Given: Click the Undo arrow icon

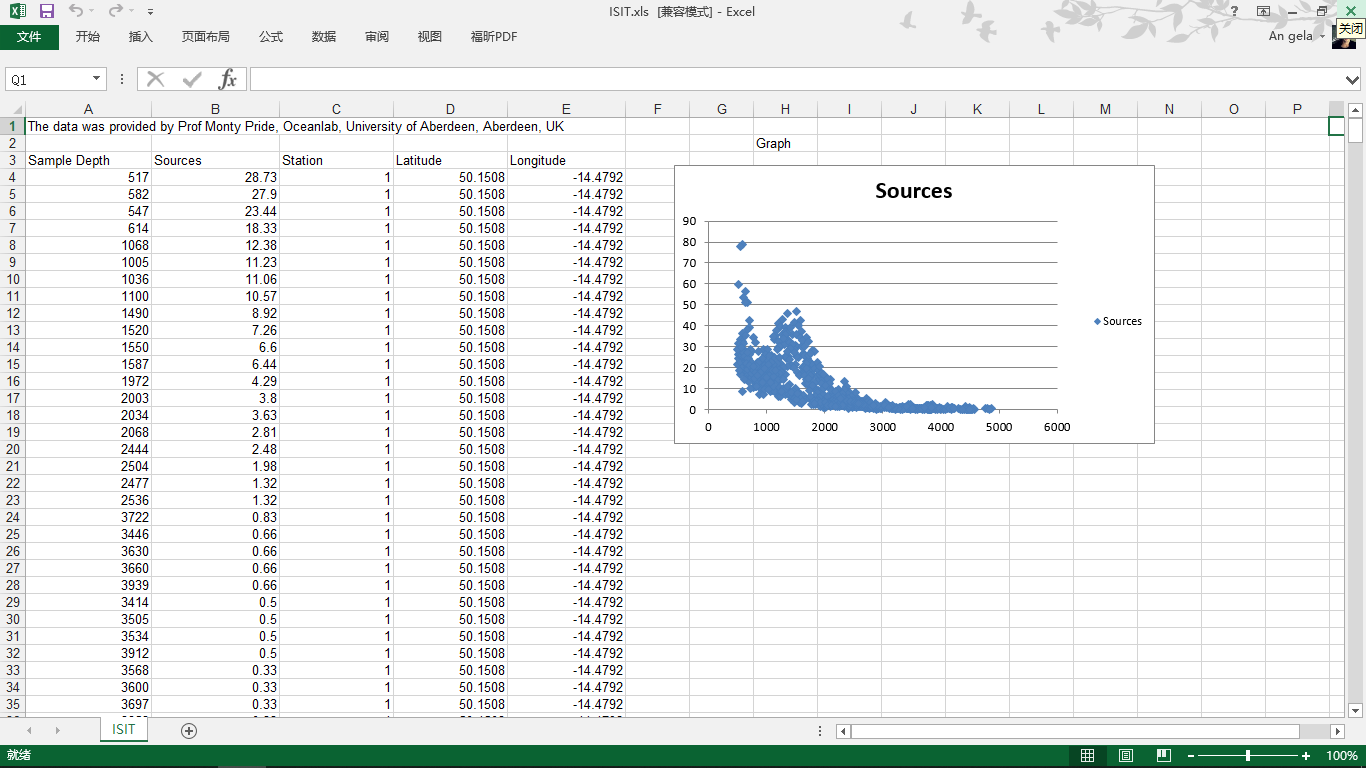Looking at the screenshot, I should coord(76,11).
